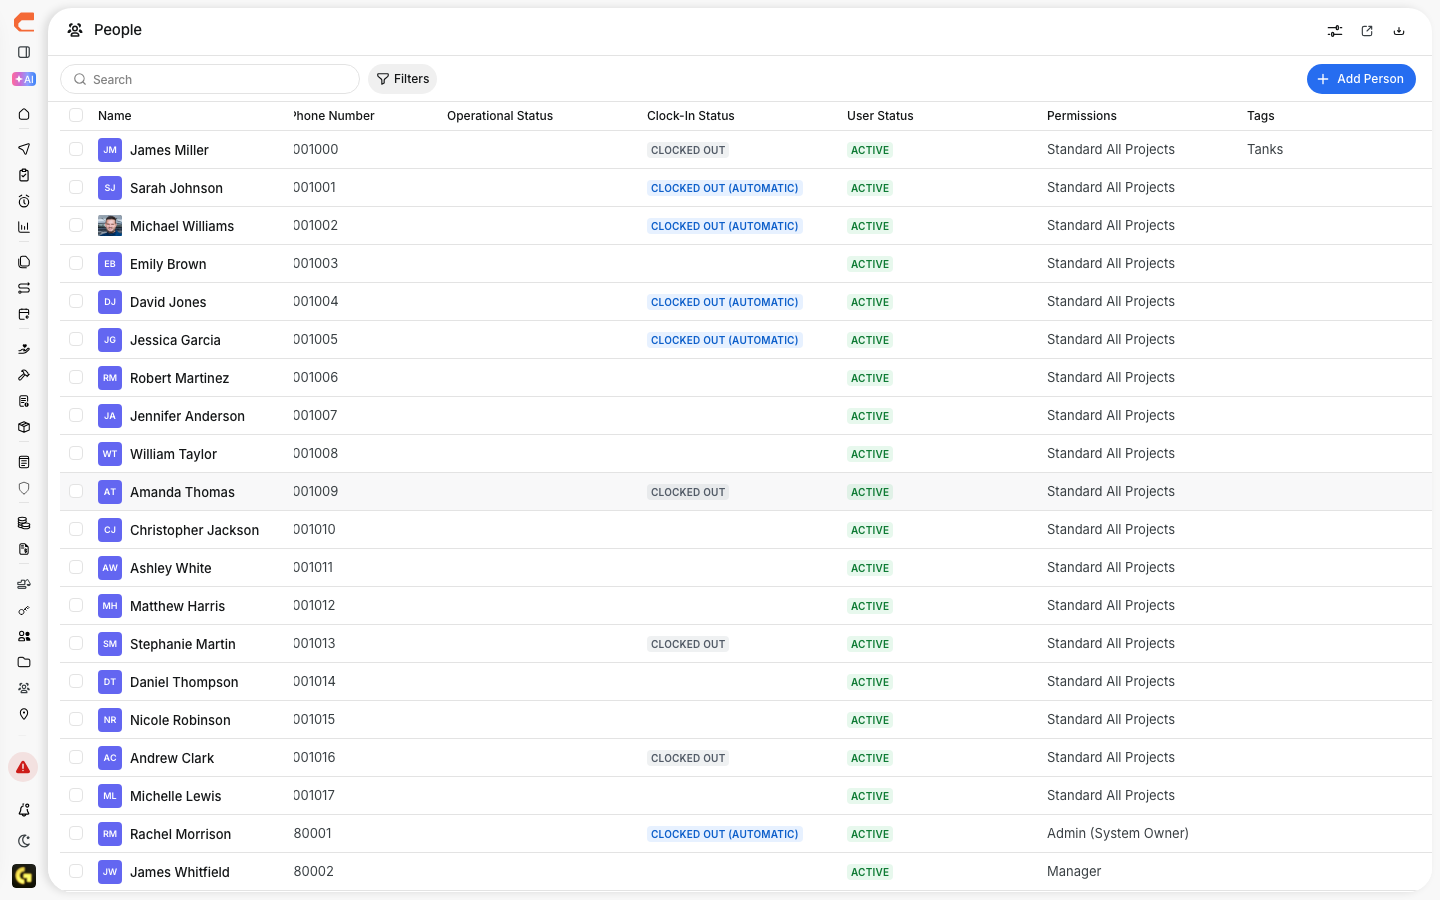1440x900 pixels.
Task: Sort by the Clock-In Status column header
Action: (691, 116)
